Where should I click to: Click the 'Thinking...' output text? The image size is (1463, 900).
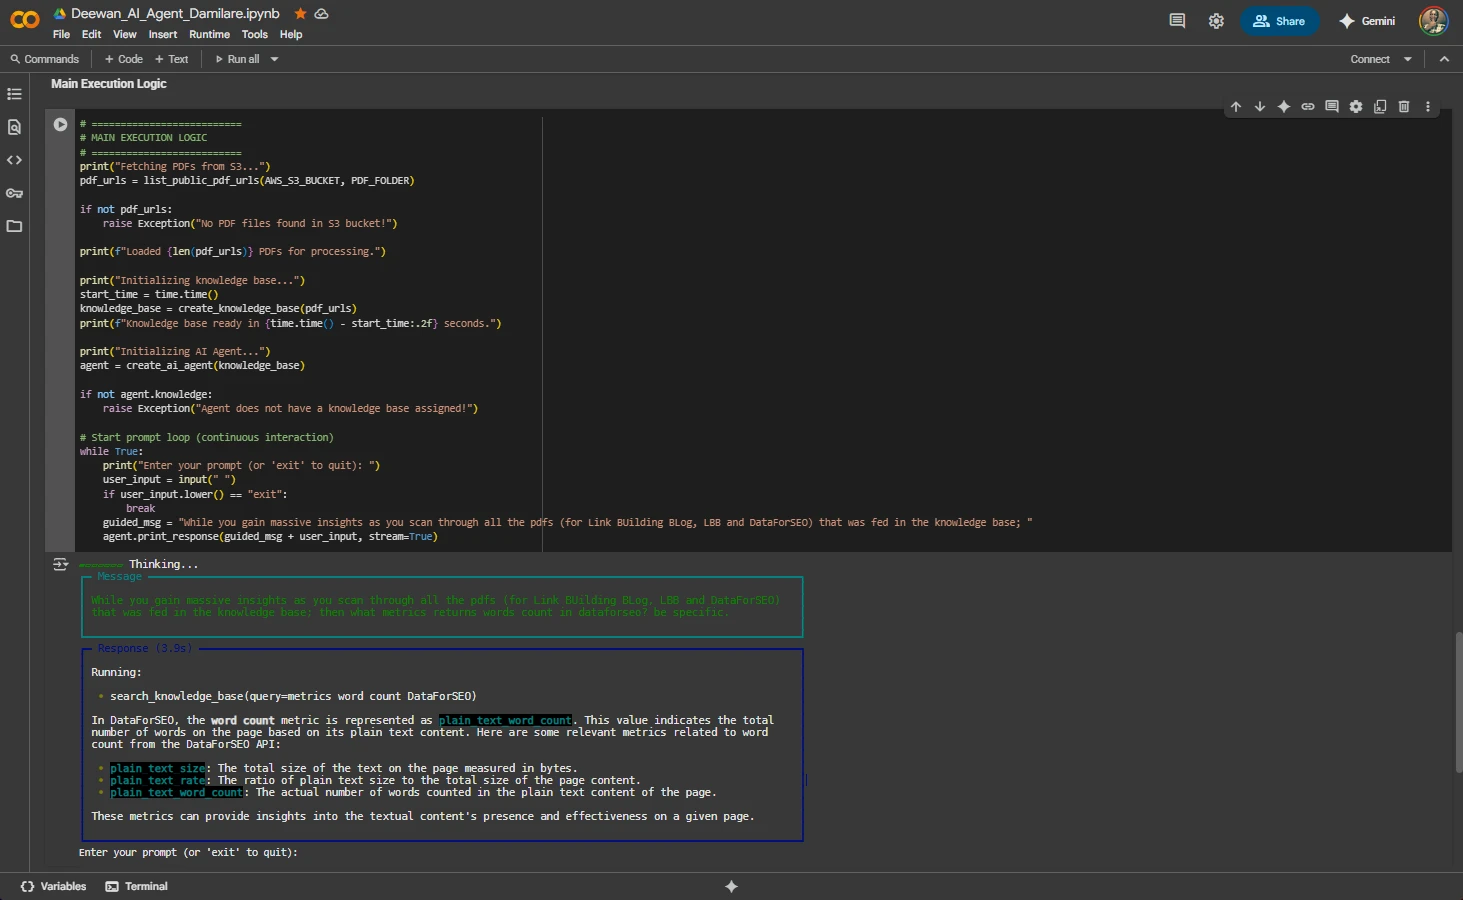163,565
